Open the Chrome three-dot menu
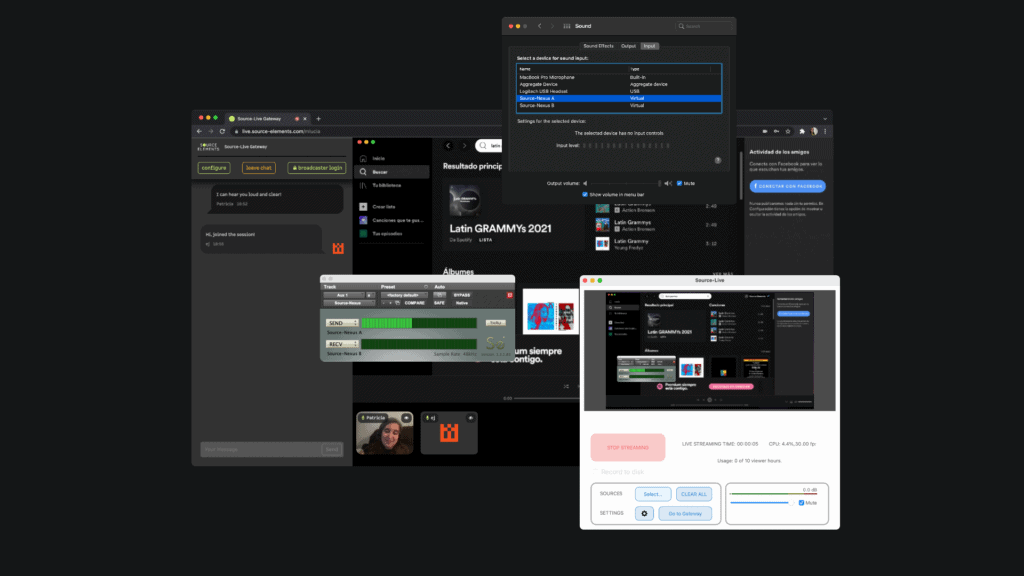This screenshot has height=576, width=1024. click(x=825, y=131)
